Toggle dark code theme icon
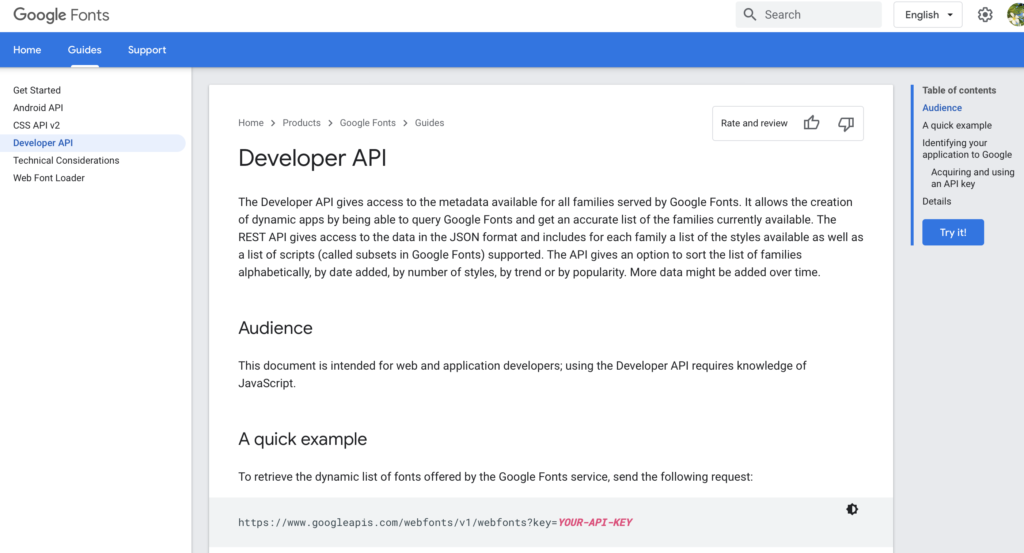This screenshot has width=1024, height=553. (x=852, y=509)
